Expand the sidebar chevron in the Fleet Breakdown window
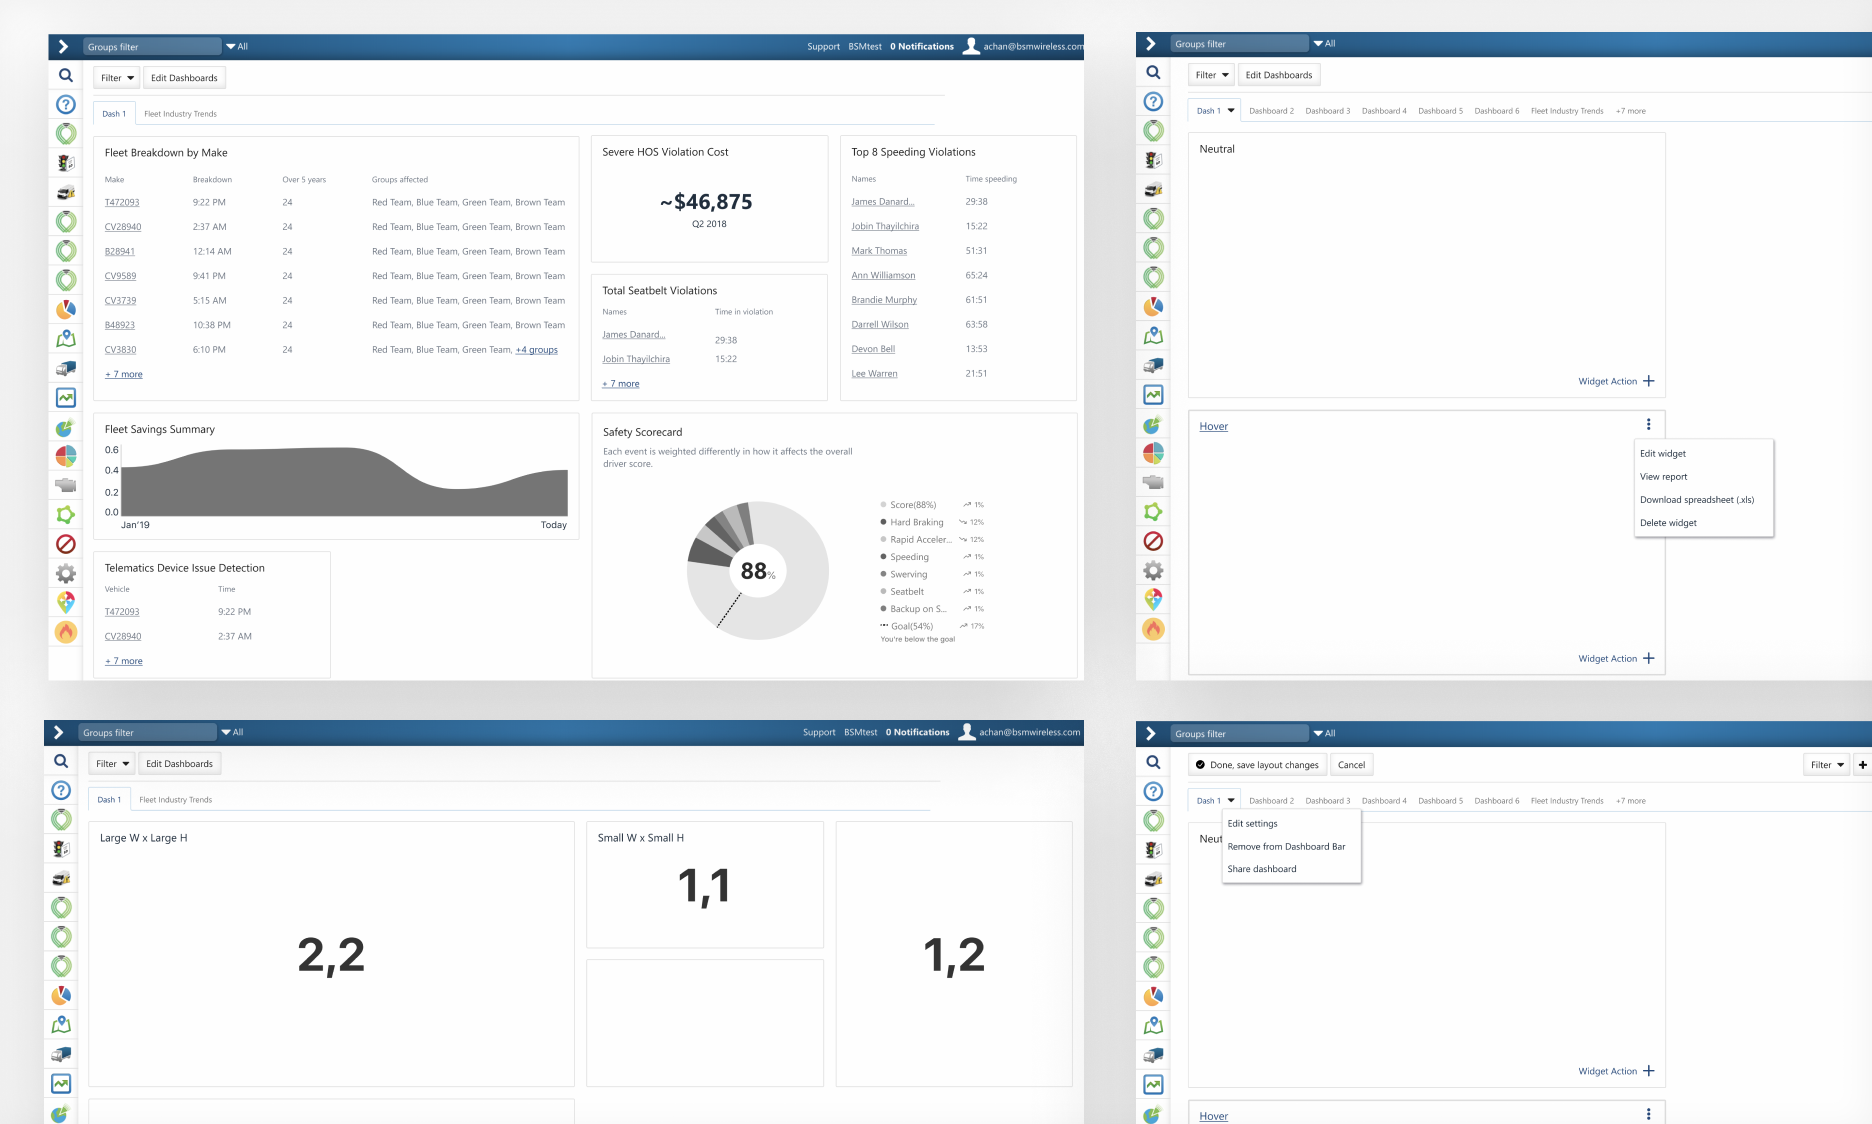 pos(63,46)
